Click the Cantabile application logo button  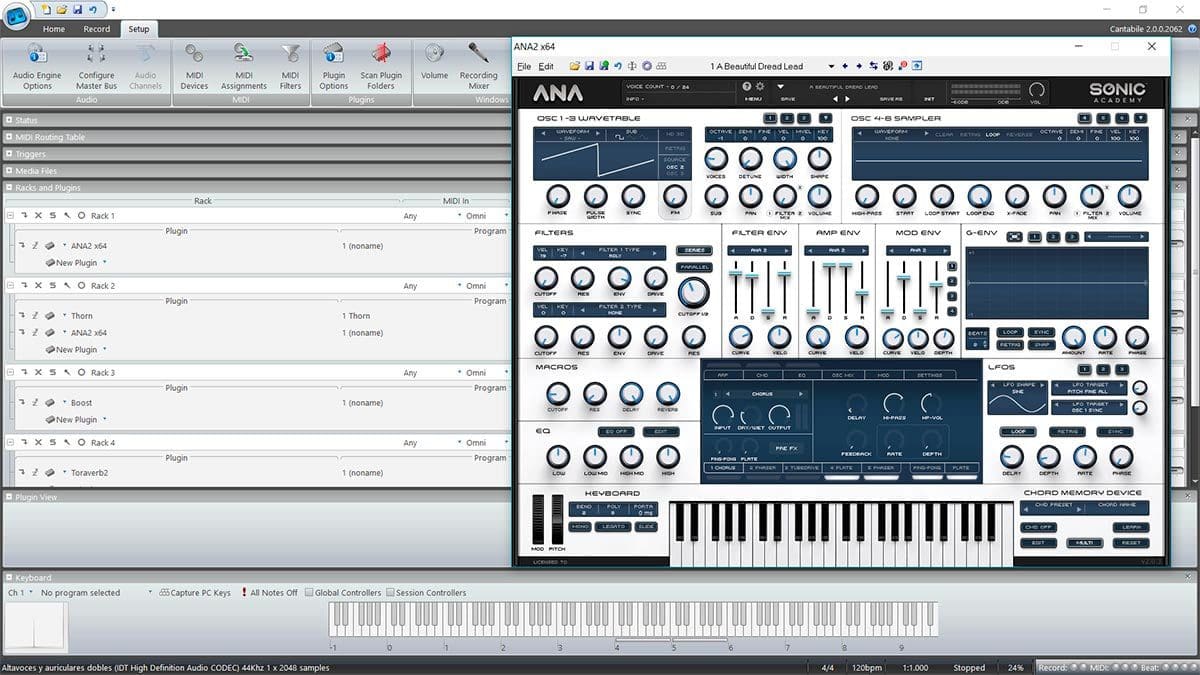[x=16, y=18]
